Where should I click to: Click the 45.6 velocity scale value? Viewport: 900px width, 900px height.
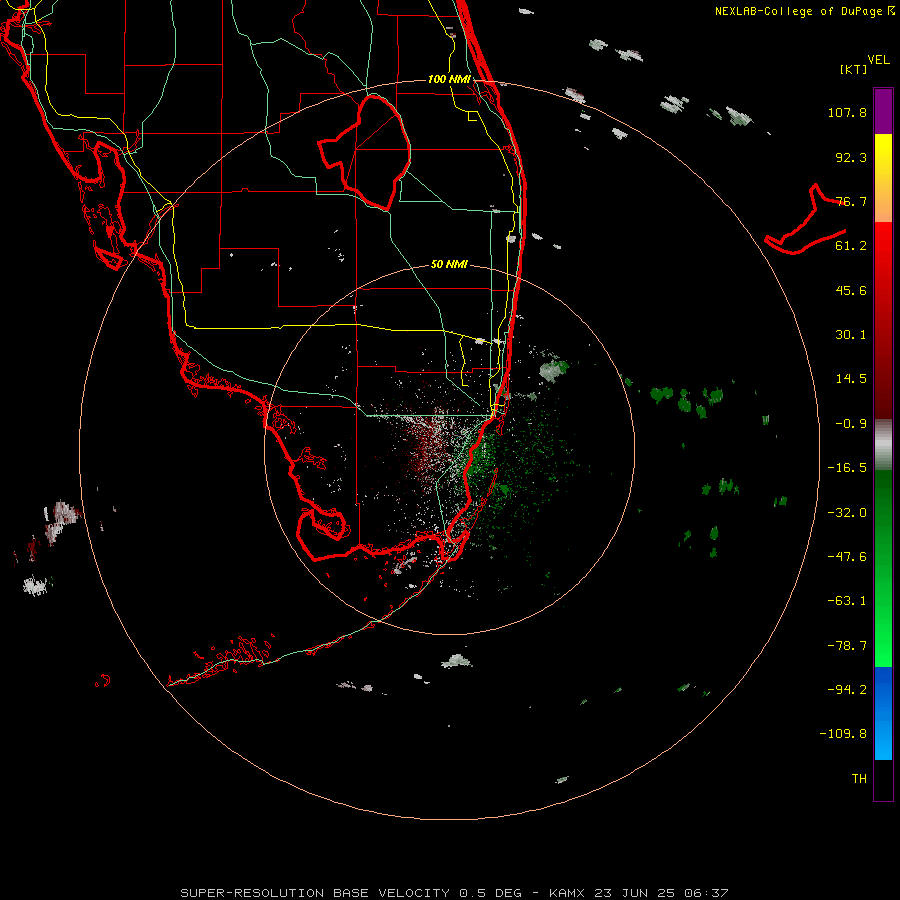coord(851,290)
